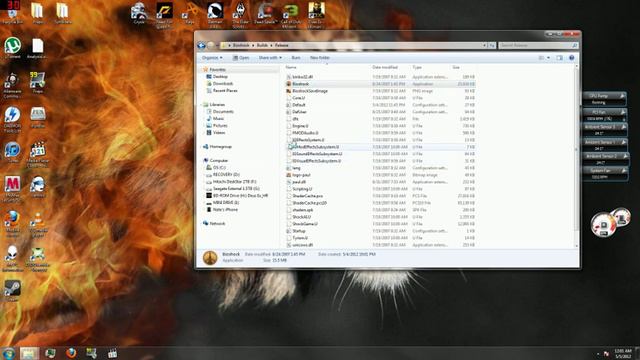The height and width of the screenshot is (360, 640).
Task: Open the Batman desktop shortcut
Action: click(x=215, y=15)
